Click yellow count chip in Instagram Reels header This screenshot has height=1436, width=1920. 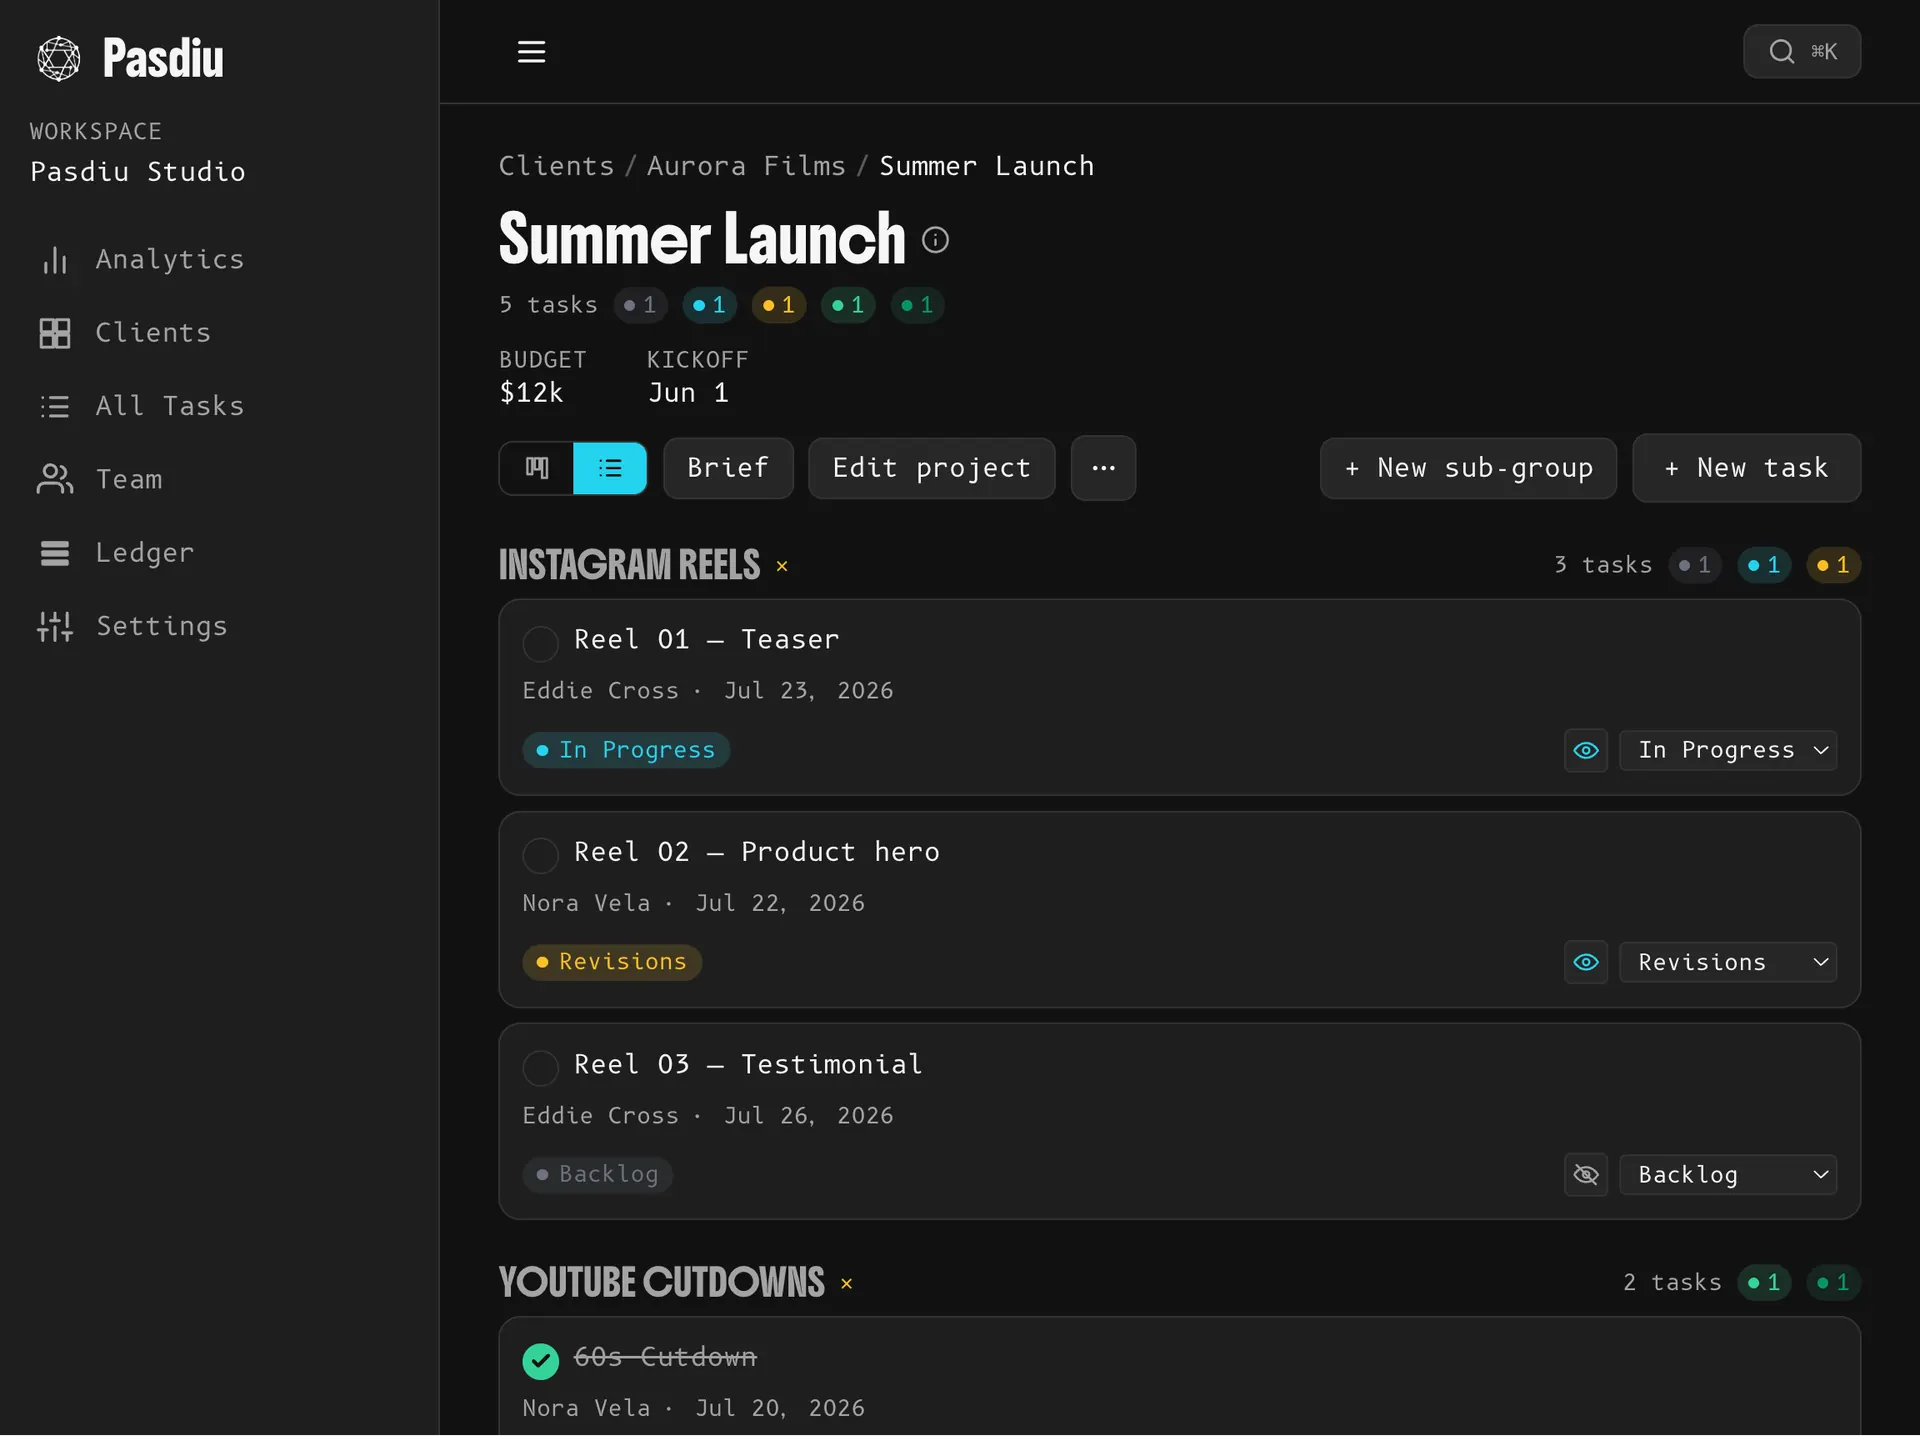point(1833,565)
